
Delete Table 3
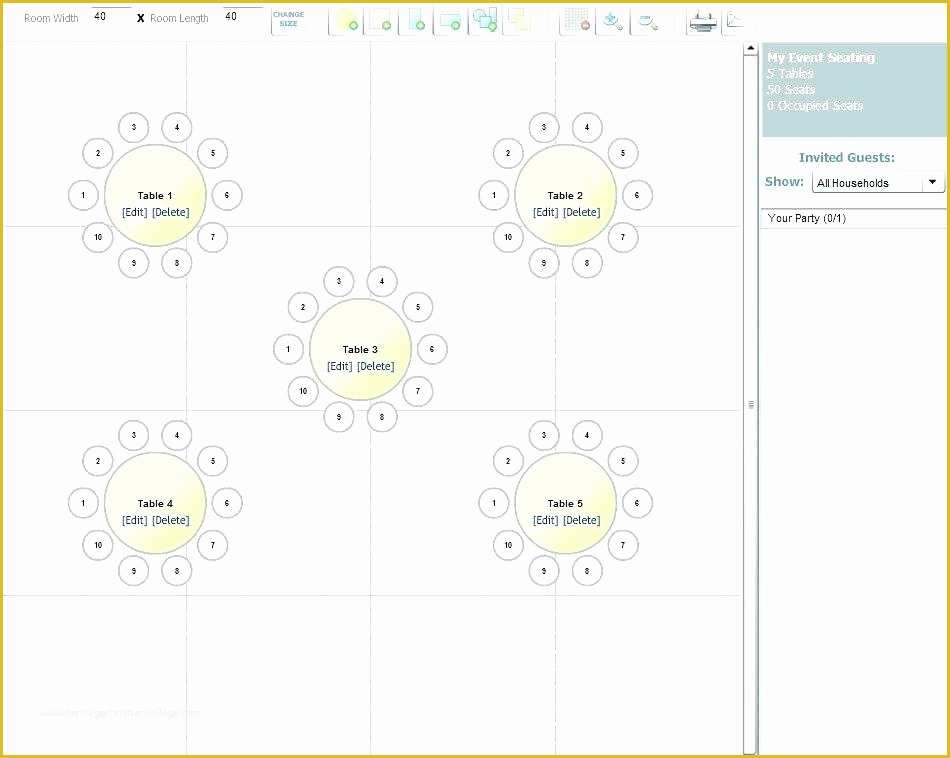376,366
